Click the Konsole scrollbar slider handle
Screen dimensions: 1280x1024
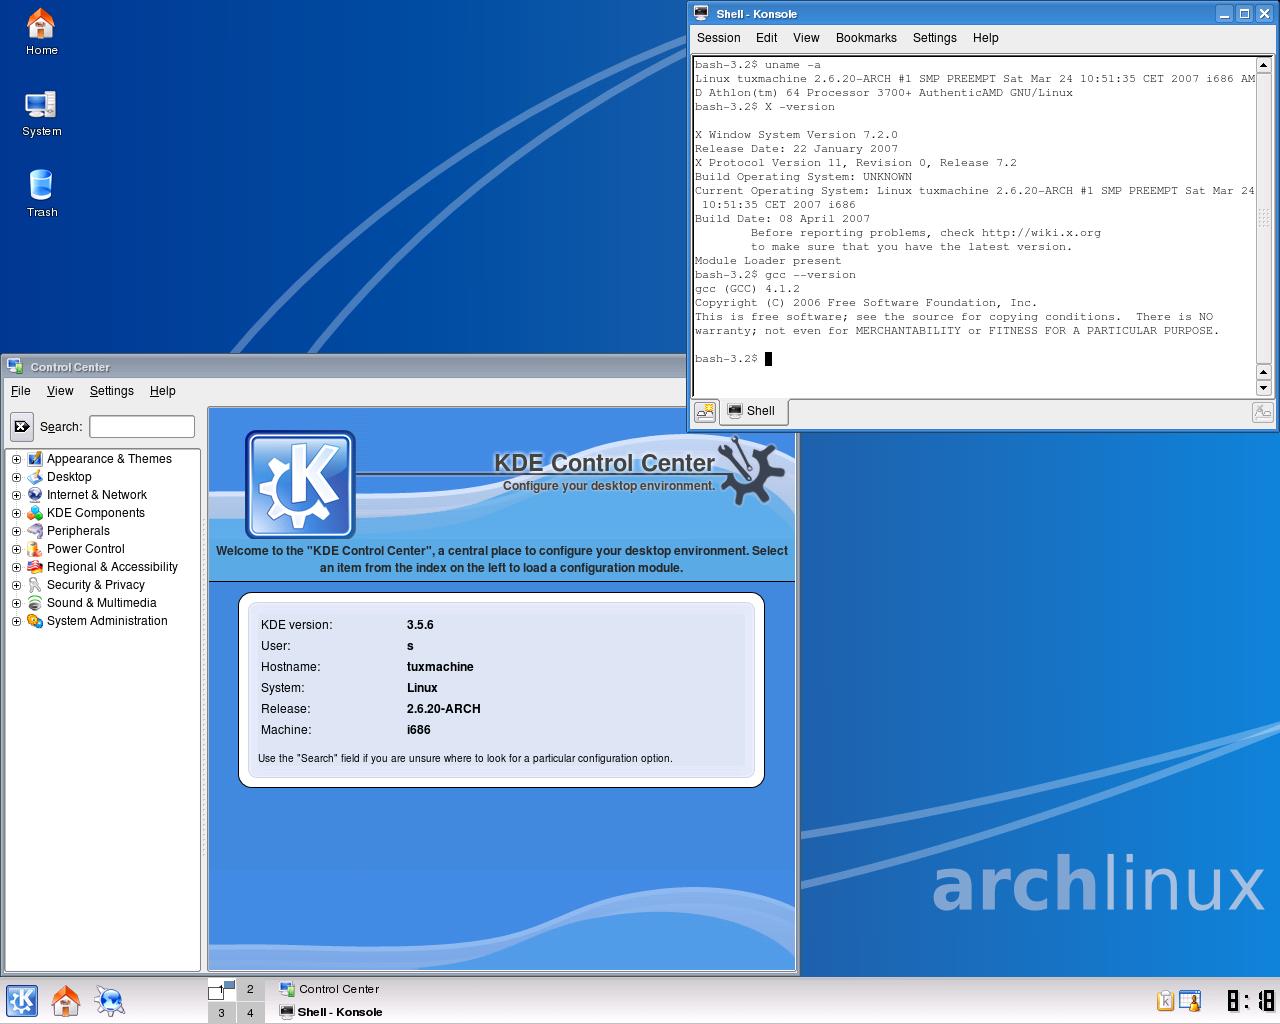point(1264,218)
